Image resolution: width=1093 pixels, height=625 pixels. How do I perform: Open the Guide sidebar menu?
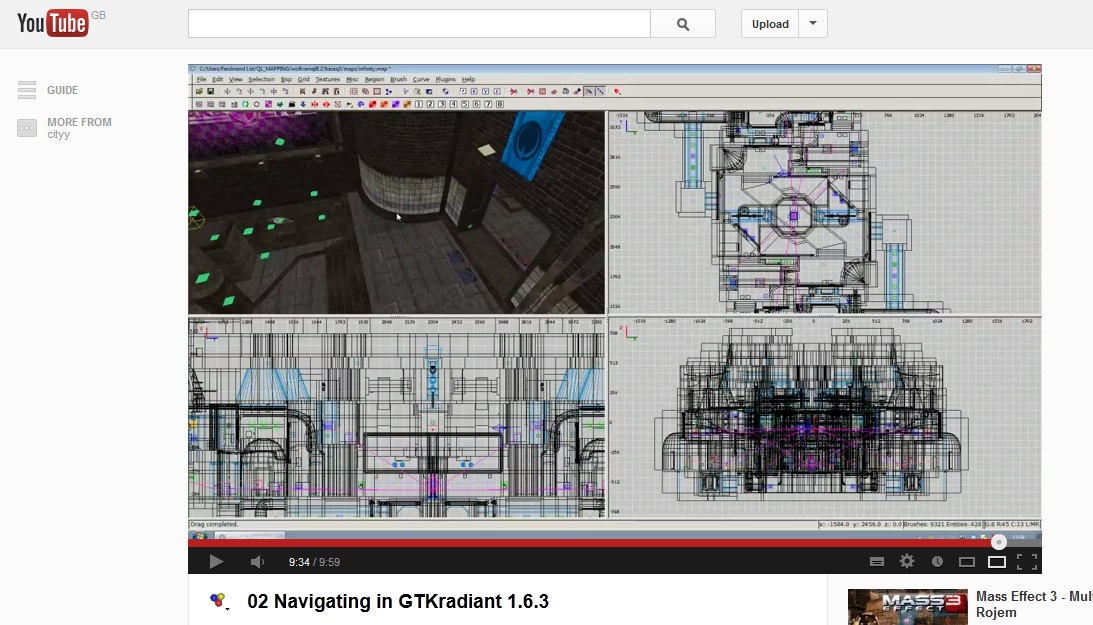(61, 90)
